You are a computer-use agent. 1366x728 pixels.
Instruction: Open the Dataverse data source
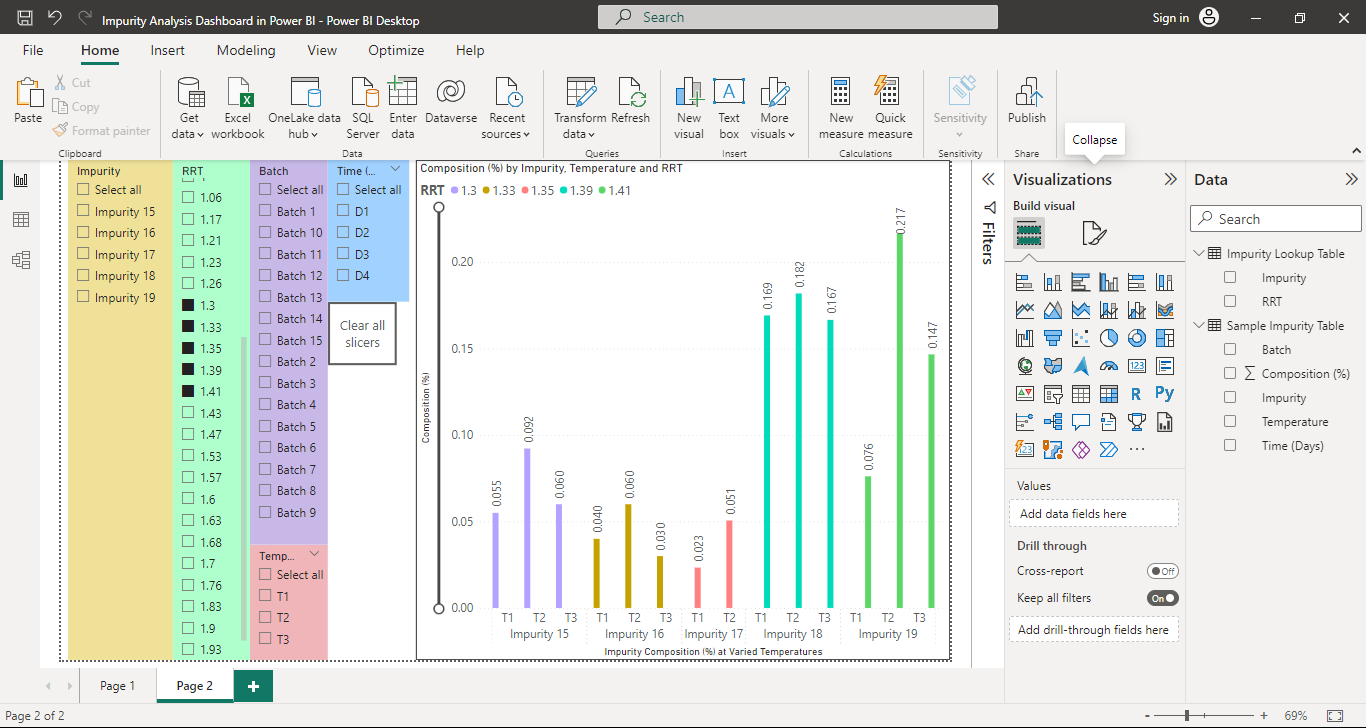tap(450, 100)
